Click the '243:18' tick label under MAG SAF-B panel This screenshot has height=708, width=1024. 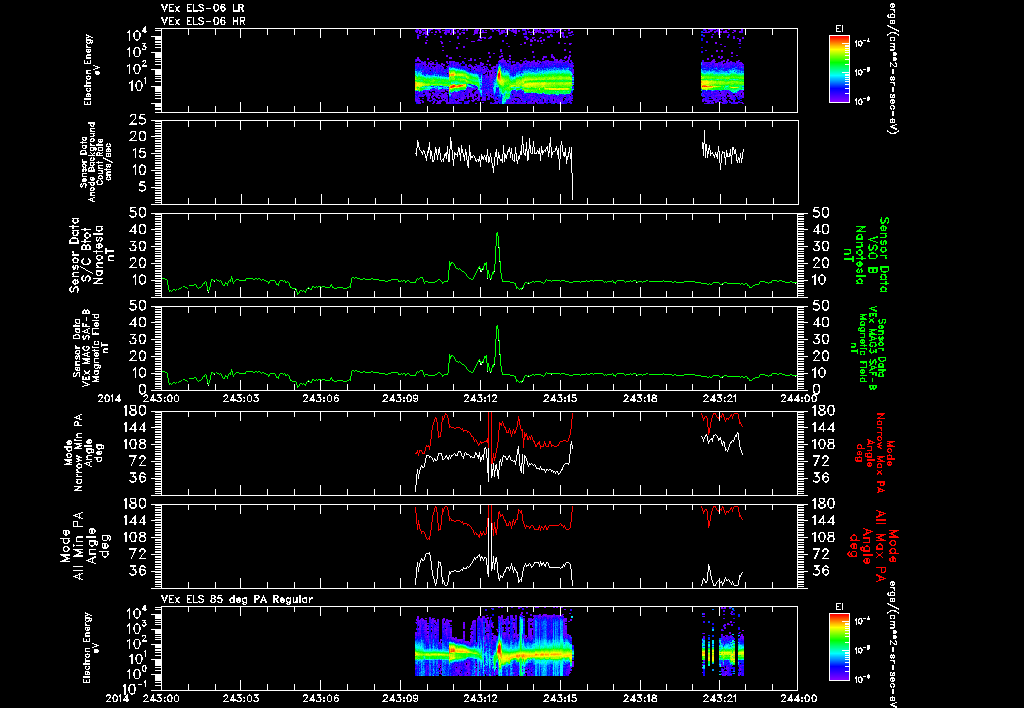(640, 398)
